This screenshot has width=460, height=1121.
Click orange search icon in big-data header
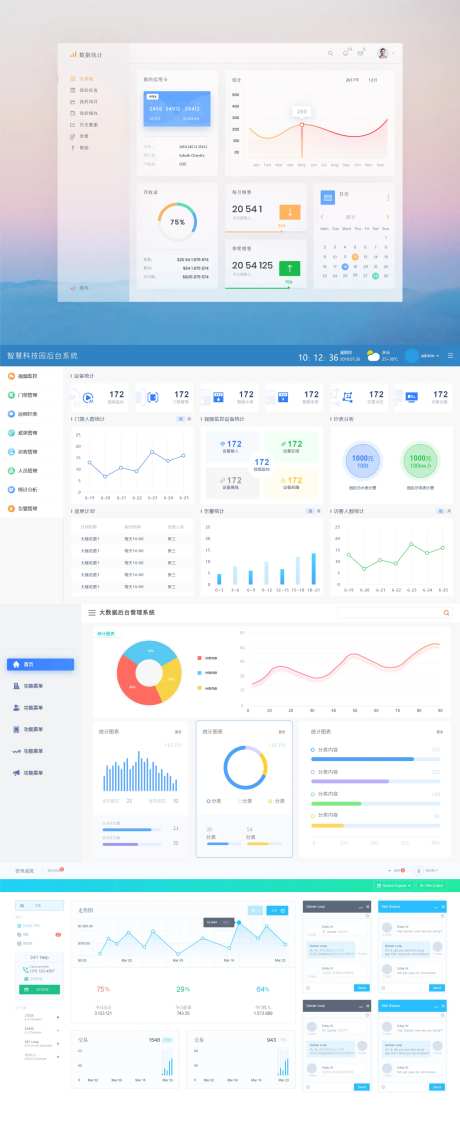[446, 613]
